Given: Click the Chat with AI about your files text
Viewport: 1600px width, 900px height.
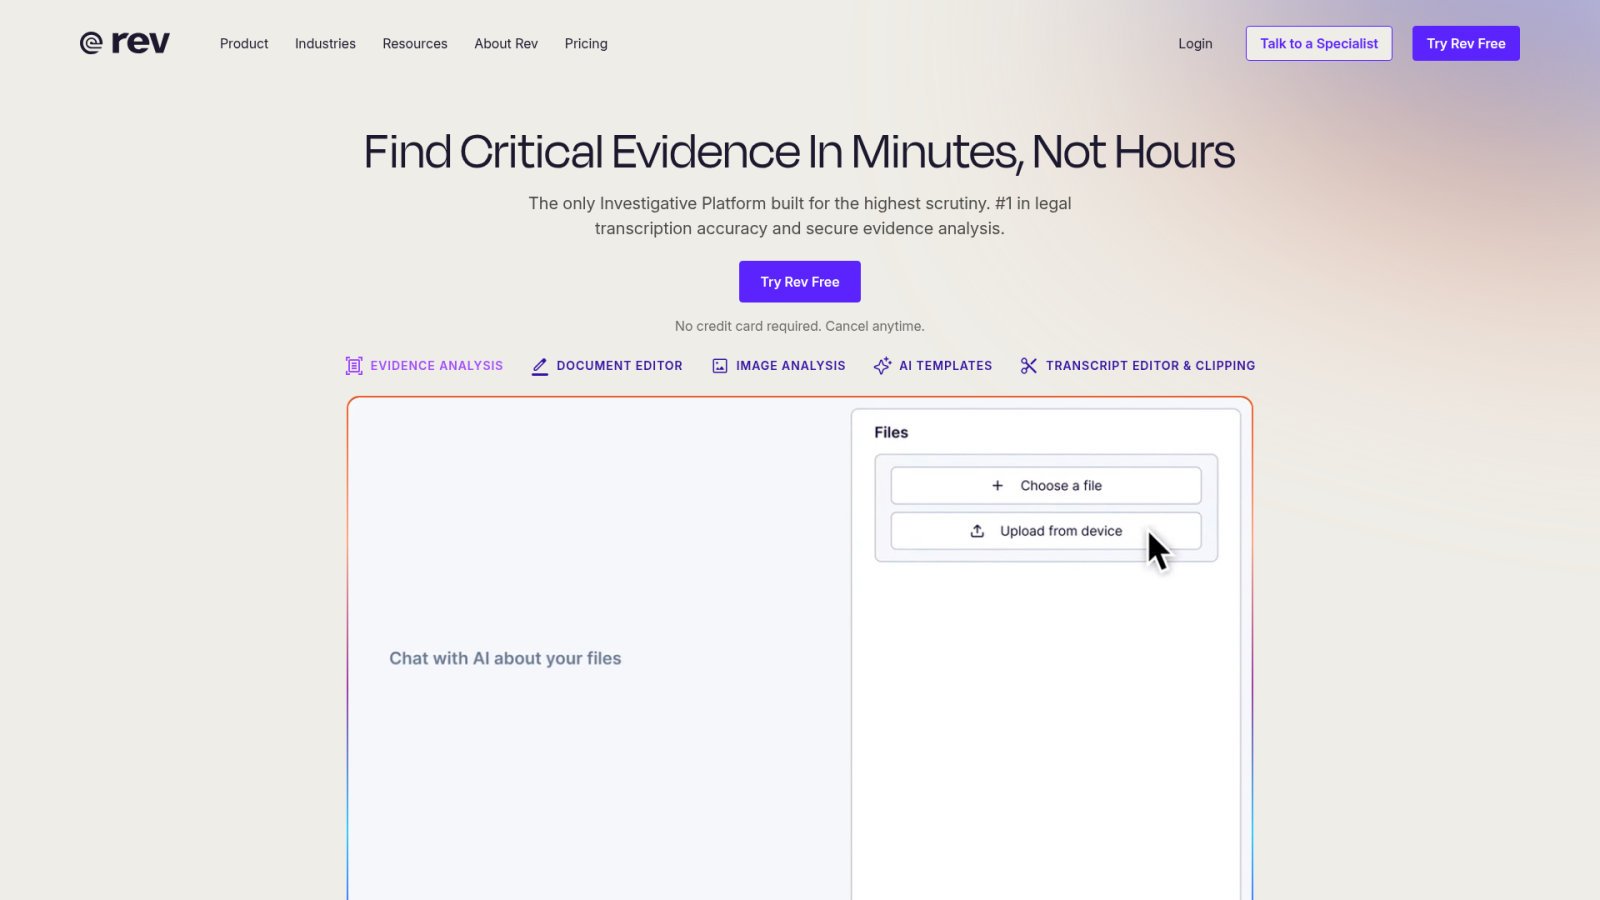Looking at the screenshot, I should [x=505, y=658].
